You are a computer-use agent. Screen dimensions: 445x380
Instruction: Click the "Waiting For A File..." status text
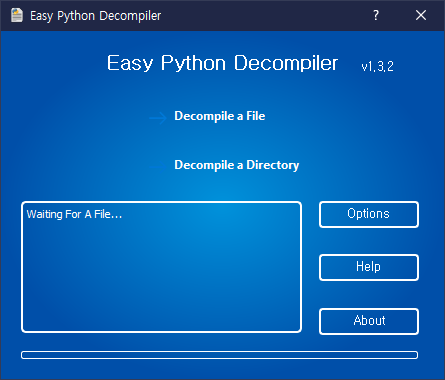[74, 214]
